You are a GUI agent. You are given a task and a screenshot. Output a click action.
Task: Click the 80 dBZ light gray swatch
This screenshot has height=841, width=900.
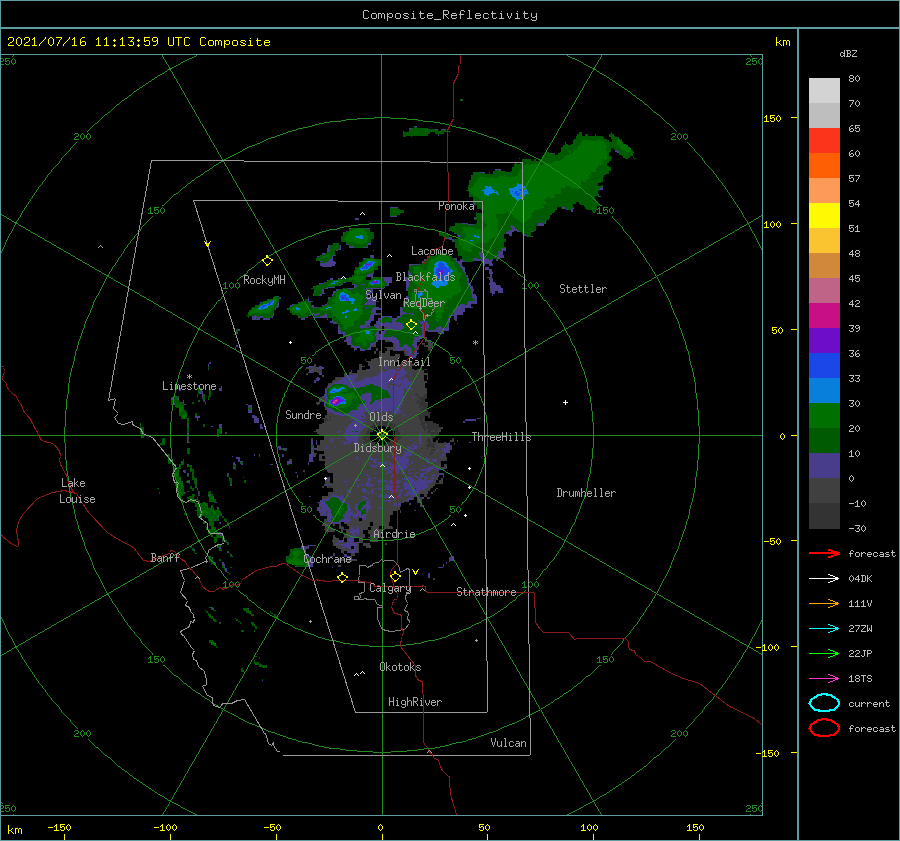click(x=824, y=90)
